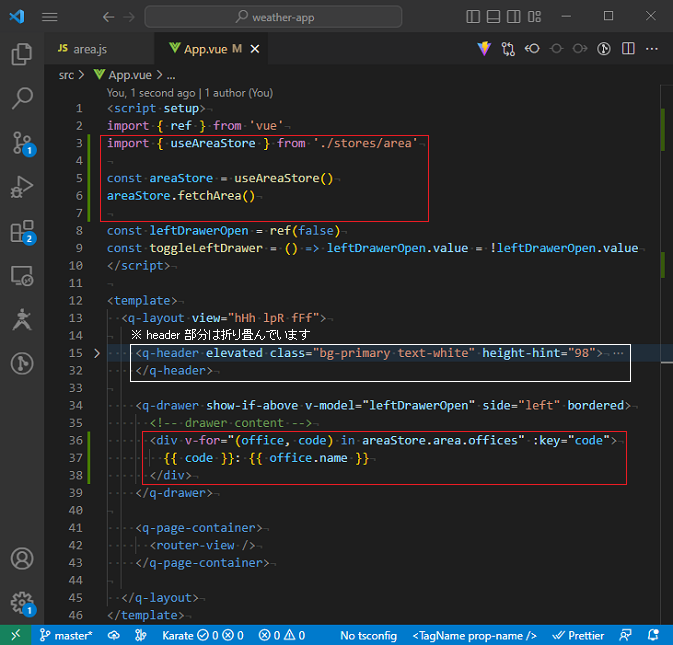673x645 pixels.
Task: Click the 'useAreaStore' import on line 3
Action: click(x=213, y=143)
